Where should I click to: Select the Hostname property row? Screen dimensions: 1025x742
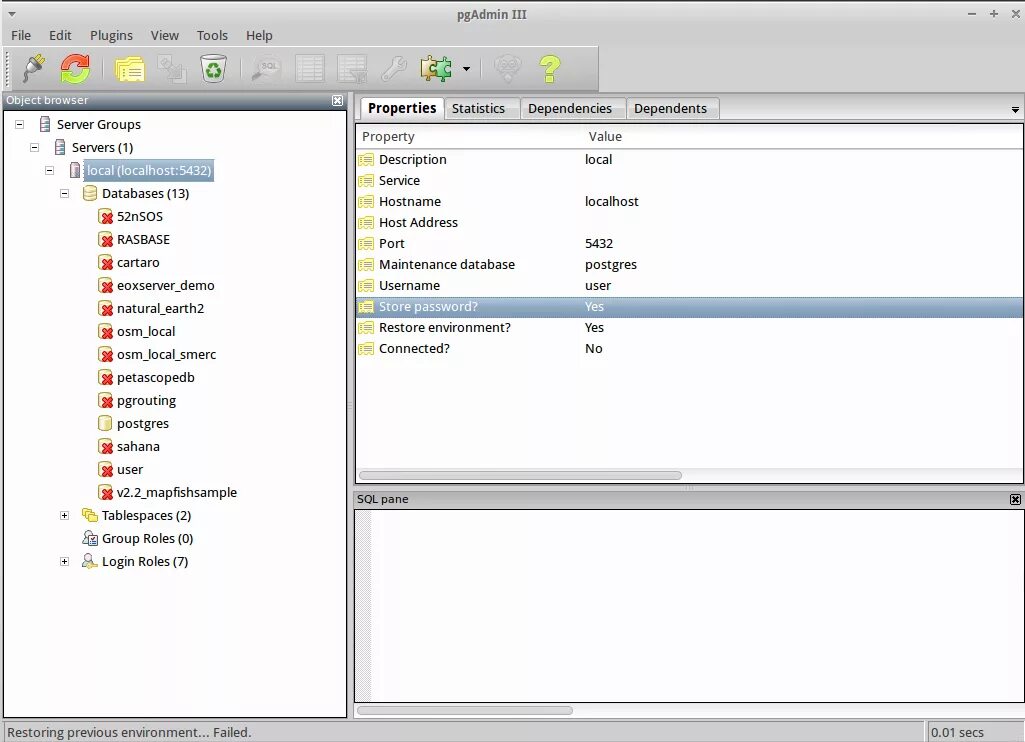pyautogui.click(x=689, y=201)
